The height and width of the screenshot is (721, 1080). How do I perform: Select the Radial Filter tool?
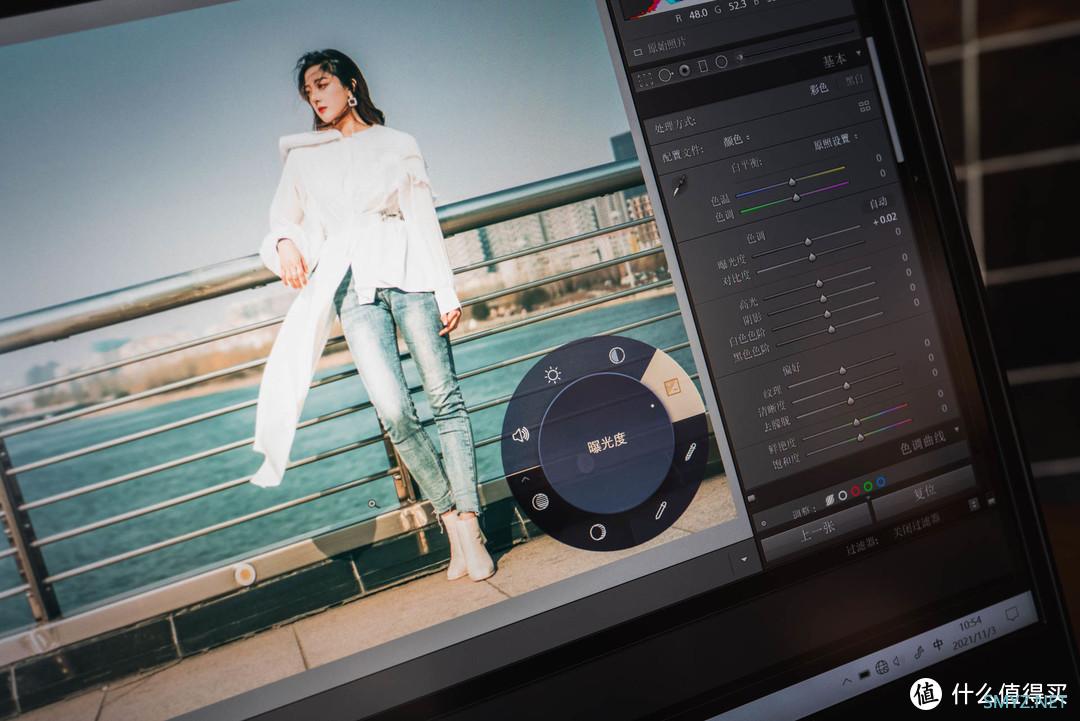coord(721,62)
